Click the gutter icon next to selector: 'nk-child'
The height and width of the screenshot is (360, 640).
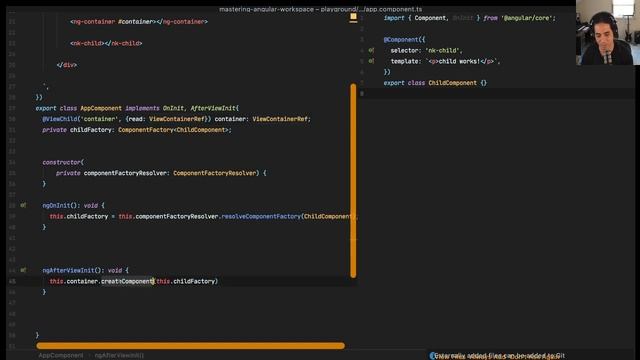tap(371, 50)
